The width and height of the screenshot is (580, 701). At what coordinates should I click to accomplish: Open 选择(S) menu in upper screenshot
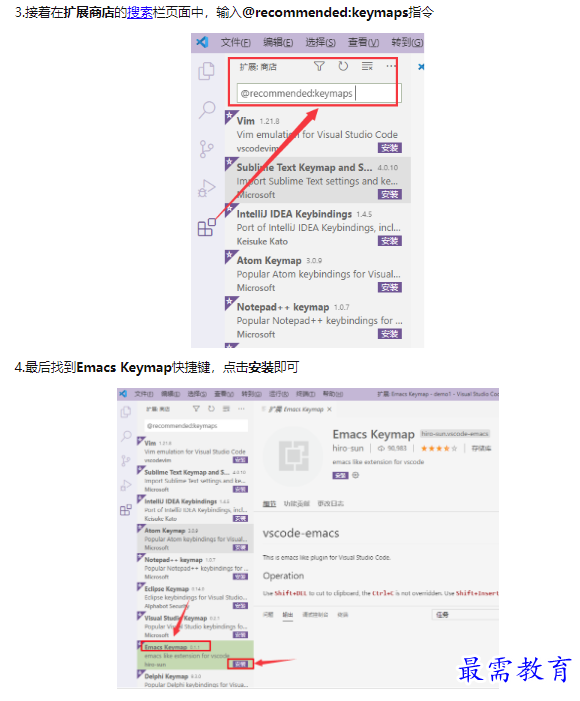[320, 42]
